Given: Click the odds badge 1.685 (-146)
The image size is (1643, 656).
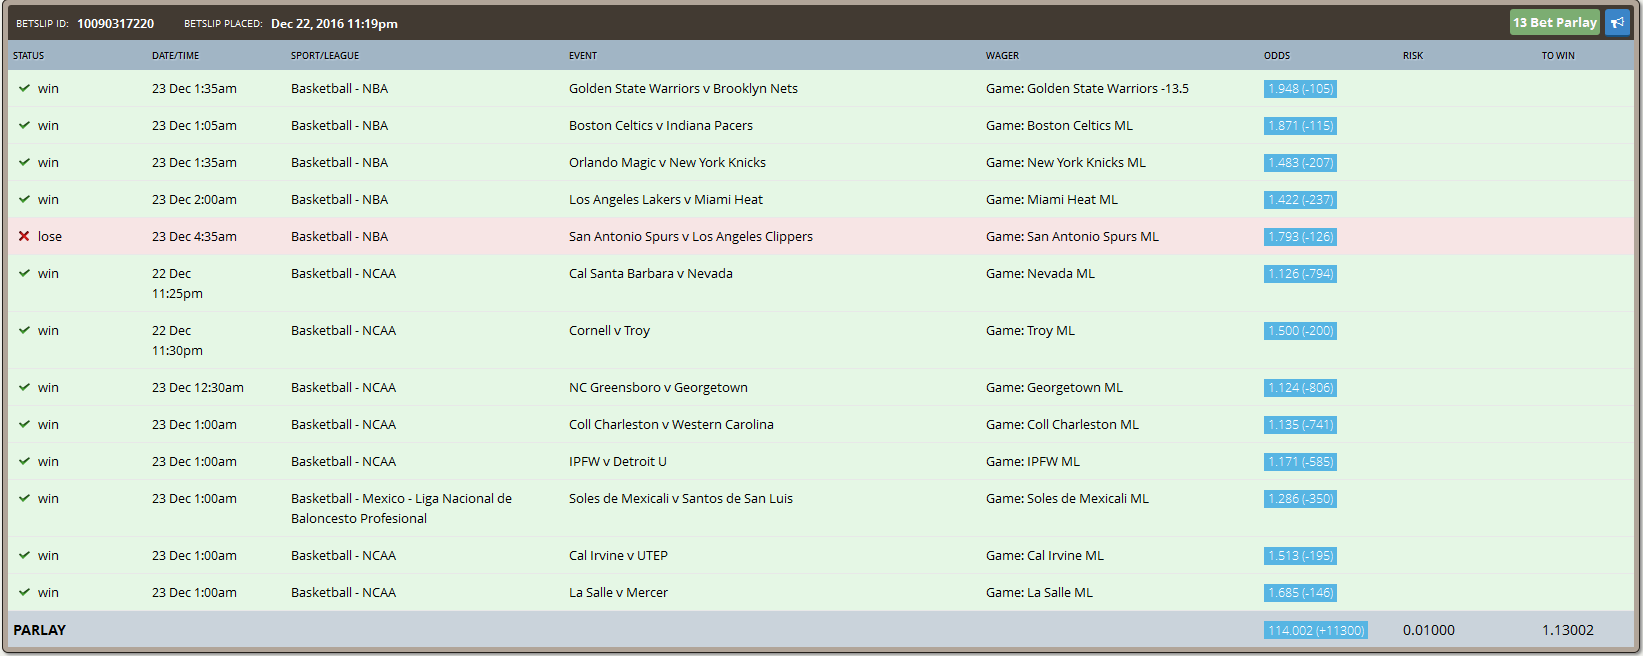Looking at the screenshot, I should pos(1300,593).
